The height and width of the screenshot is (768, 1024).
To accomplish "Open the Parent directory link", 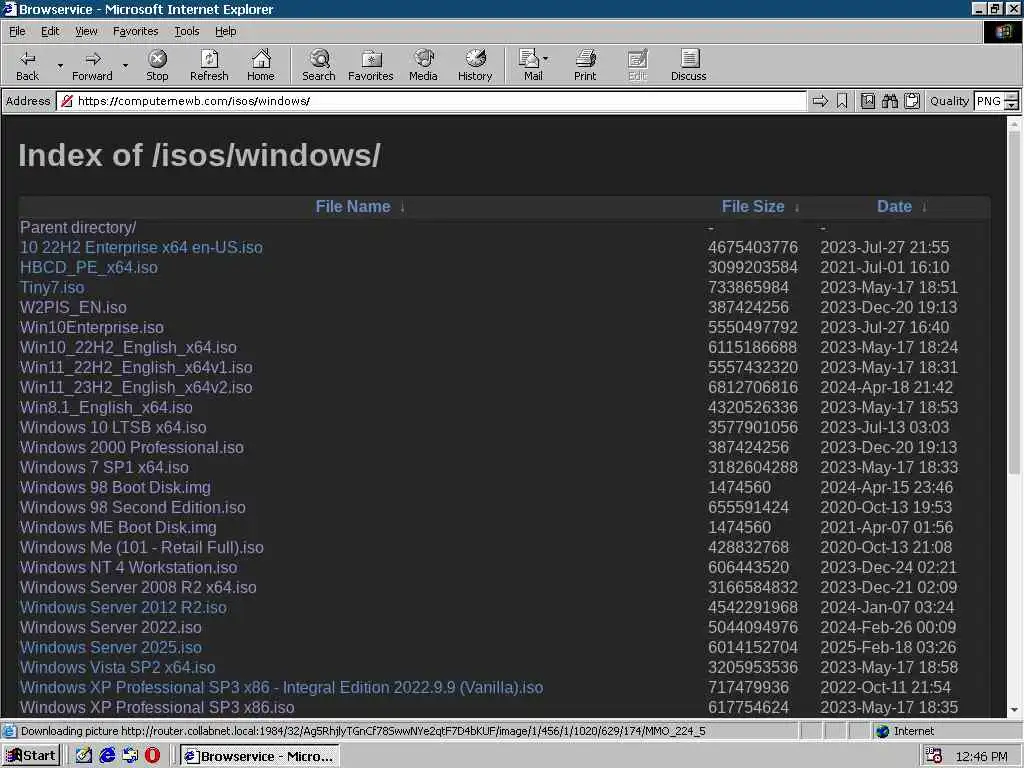I will tap(78, 227).
